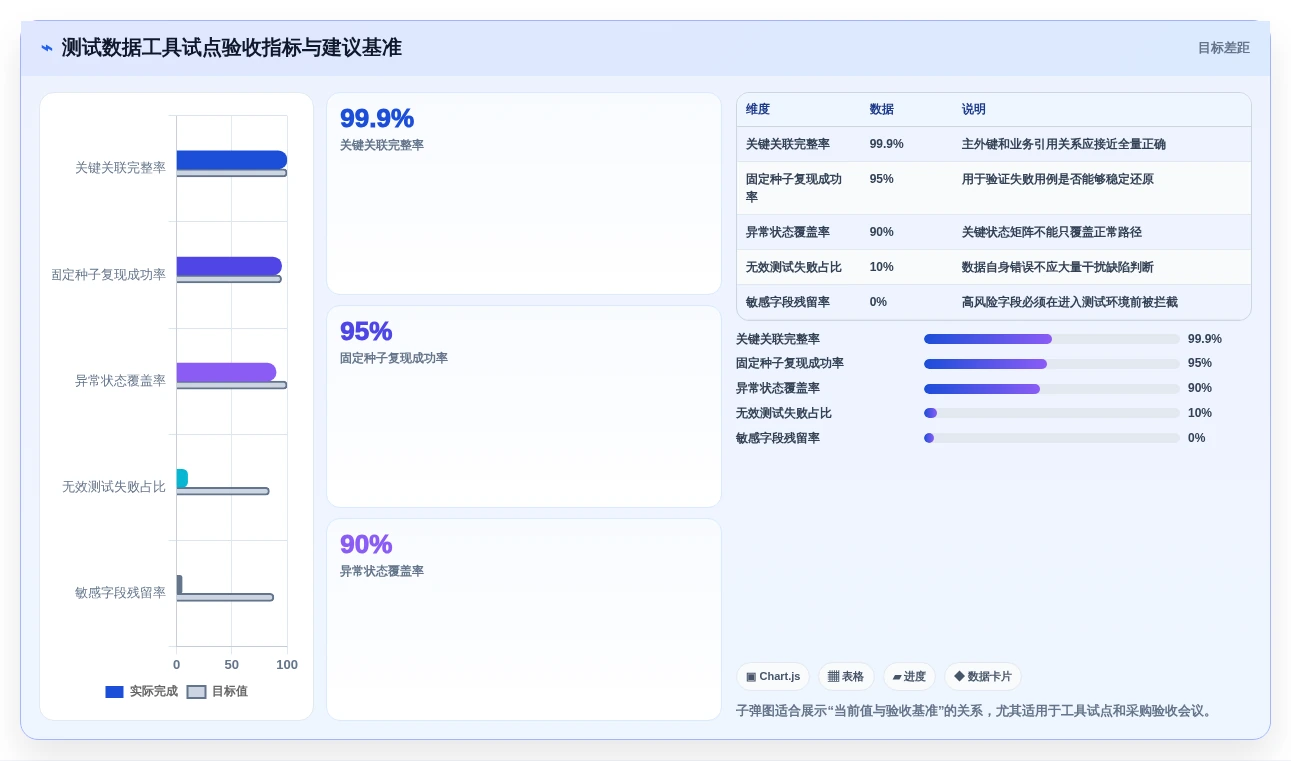Click the 测试数据工具试点验收指标与建议基准 title
This screenshot has width=1291, height=761.
click(231, 48)
